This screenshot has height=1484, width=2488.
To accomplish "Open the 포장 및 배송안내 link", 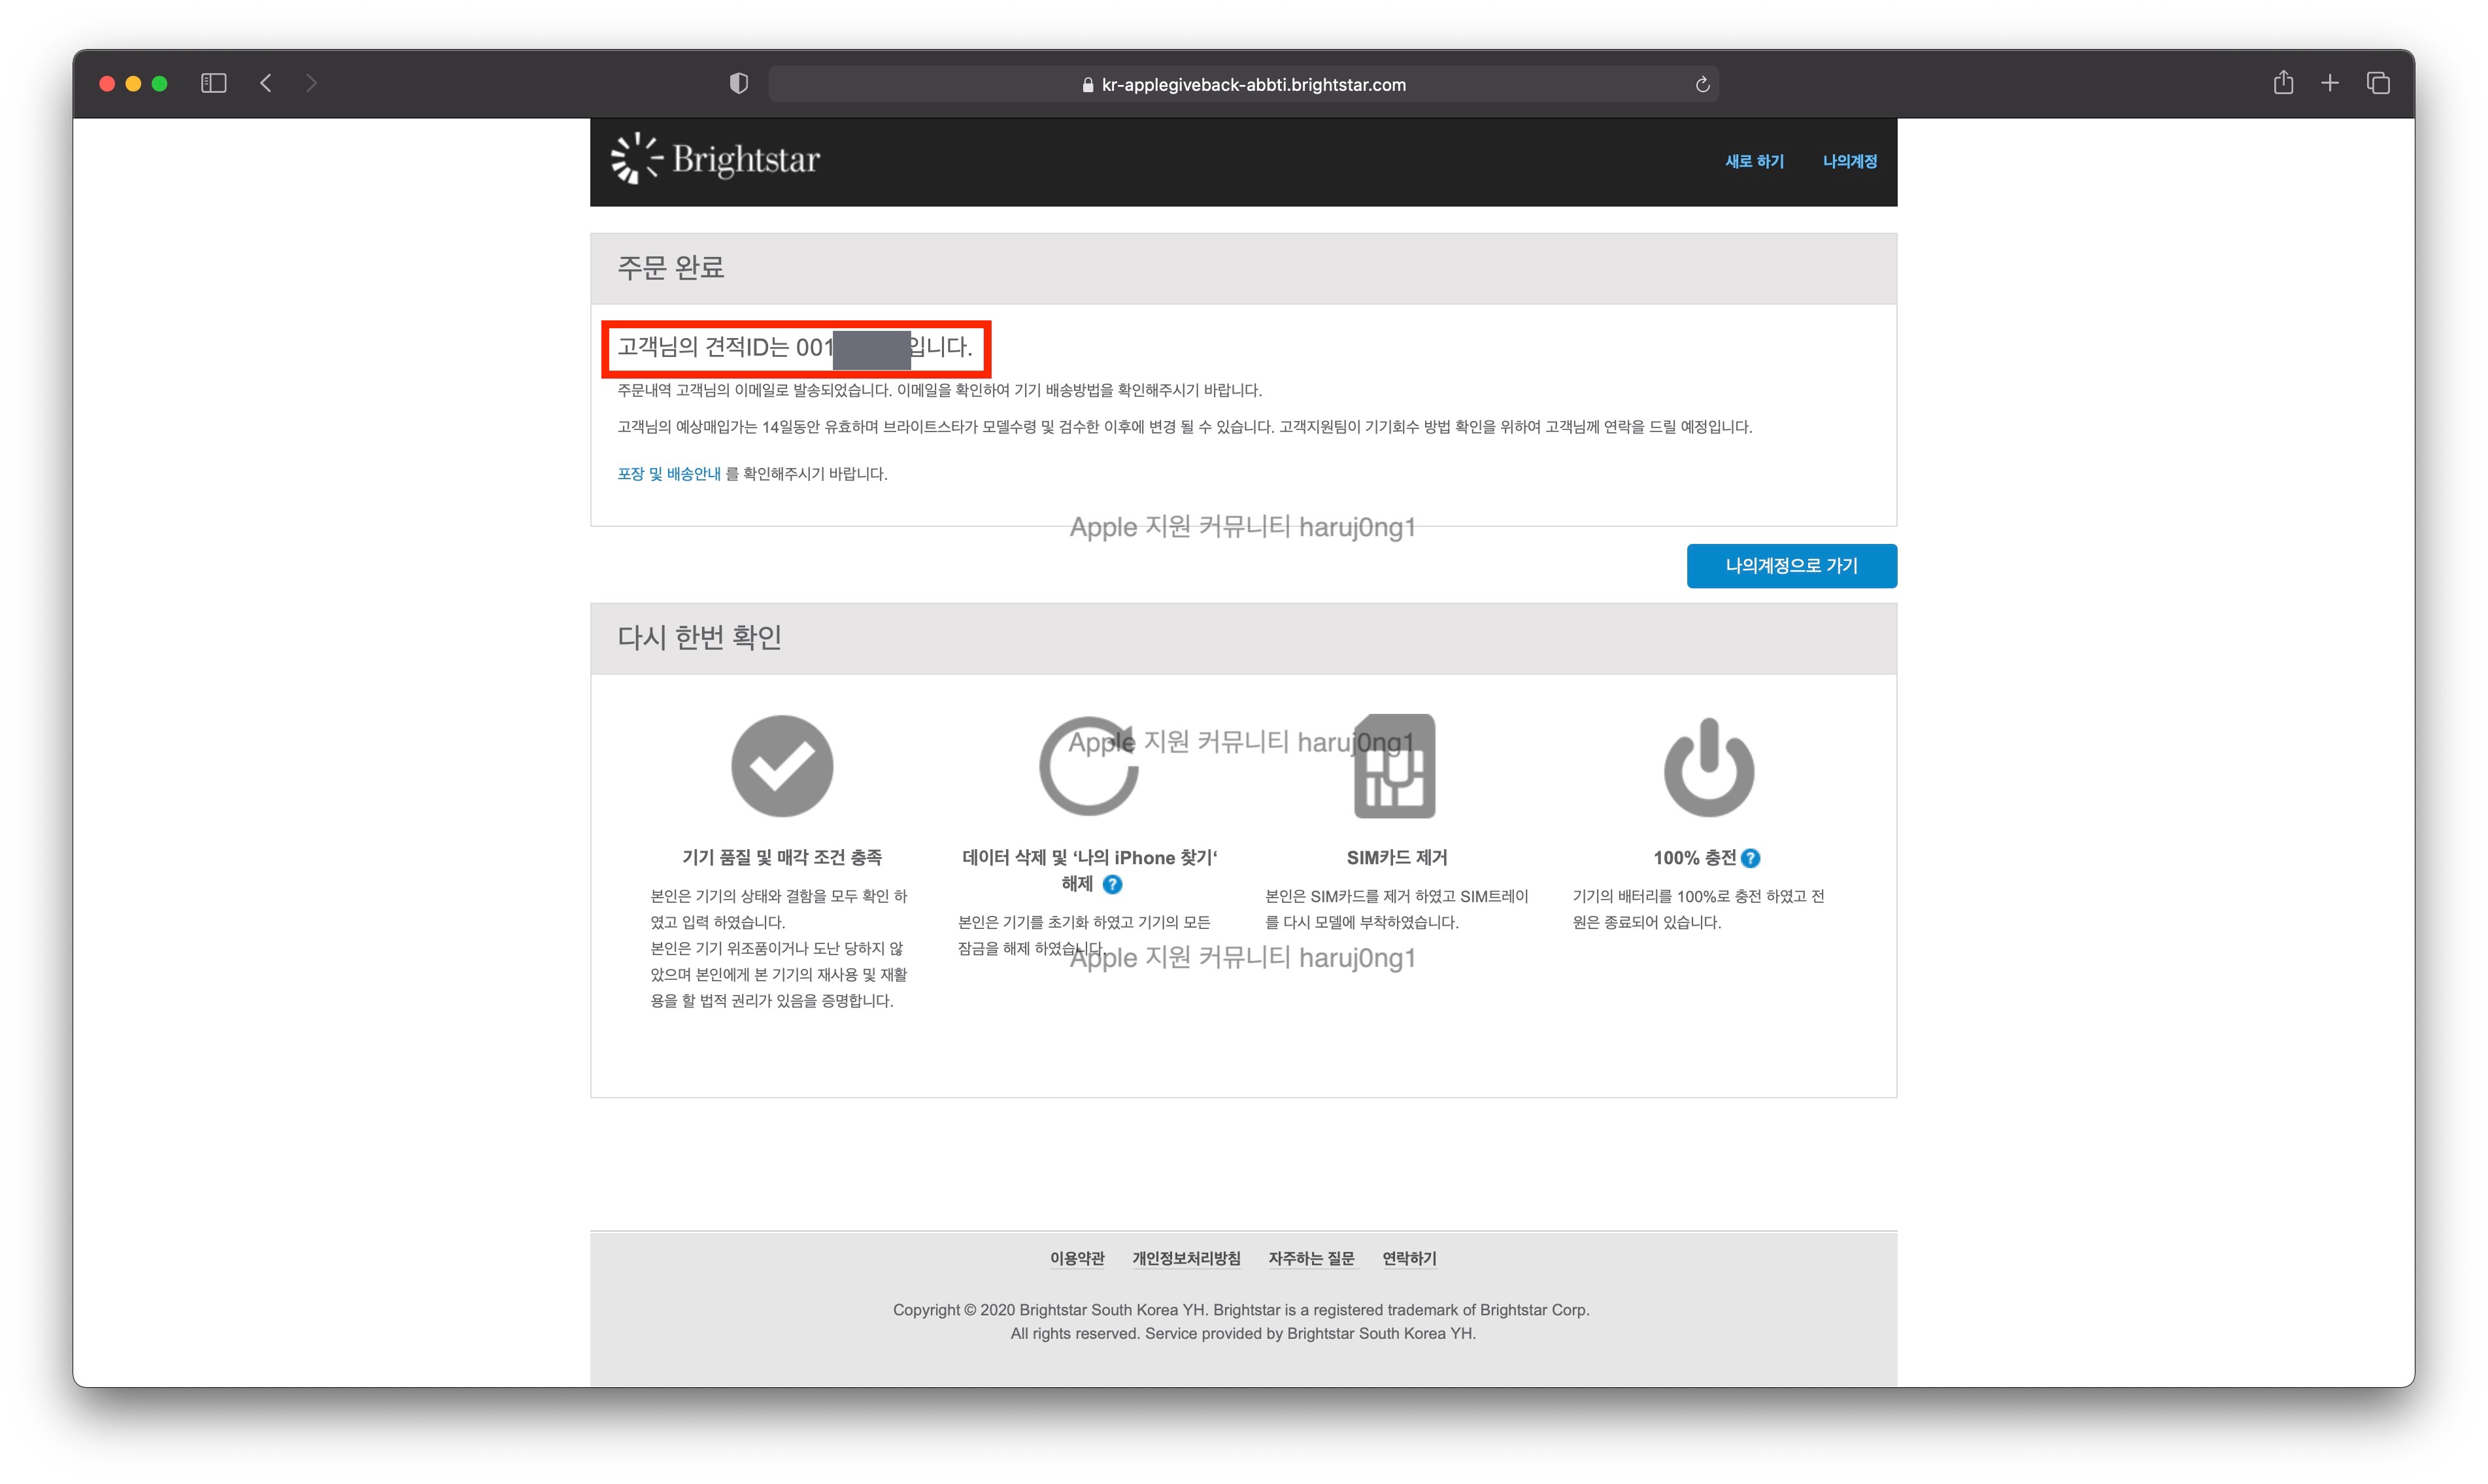I will tap(668, 474).
